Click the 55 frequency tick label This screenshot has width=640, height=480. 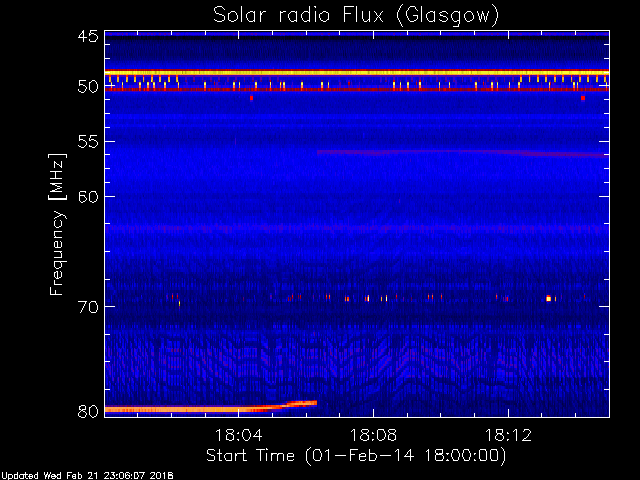pos(88,142)
